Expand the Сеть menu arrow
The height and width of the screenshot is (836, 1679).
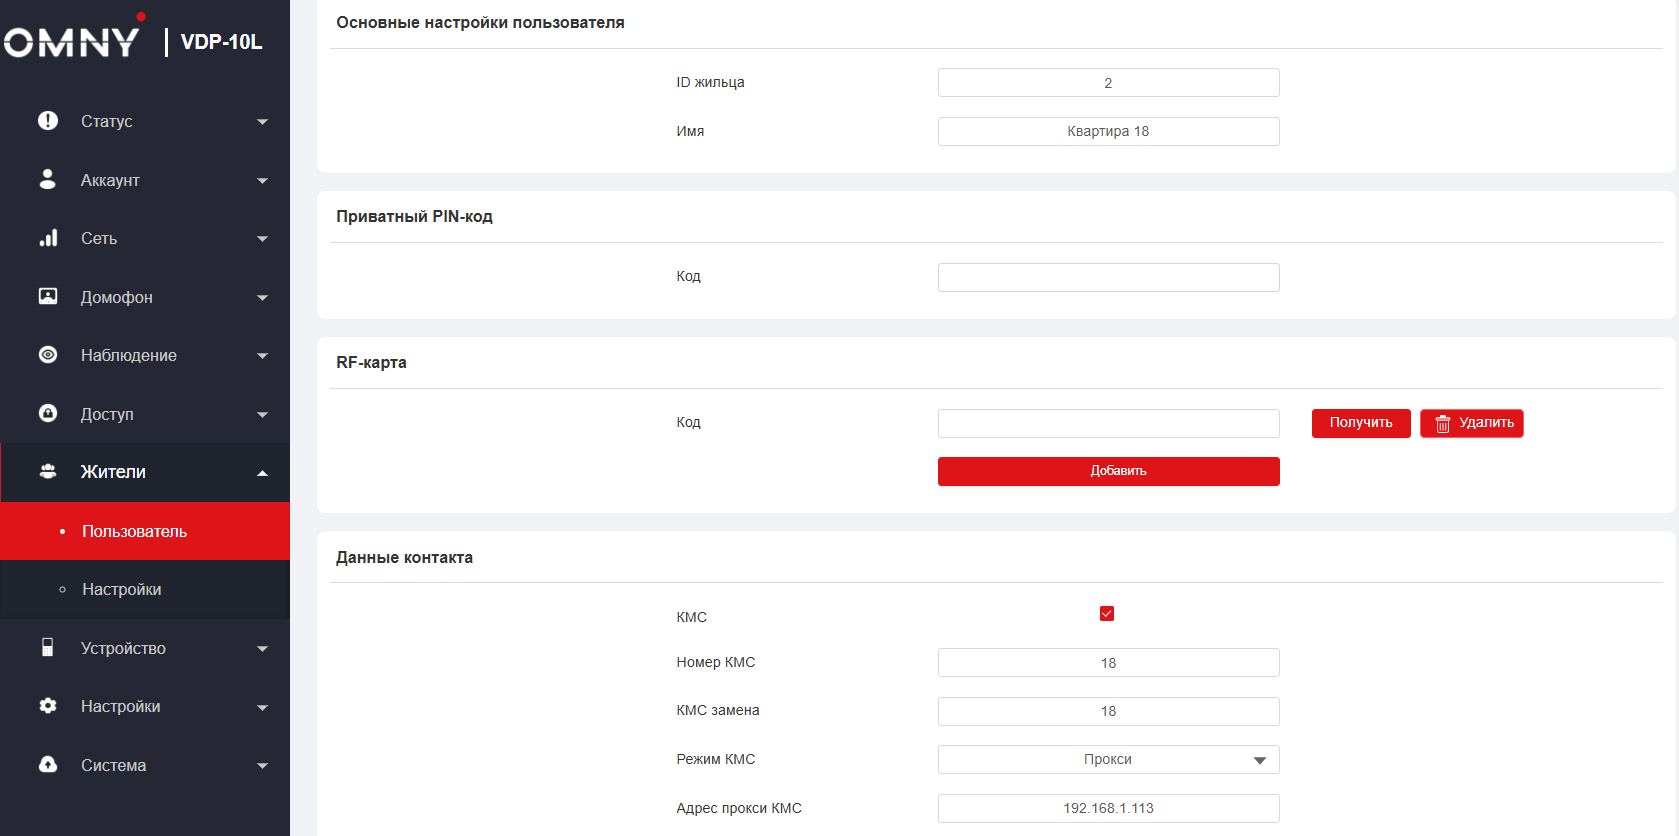click(262, 239)
